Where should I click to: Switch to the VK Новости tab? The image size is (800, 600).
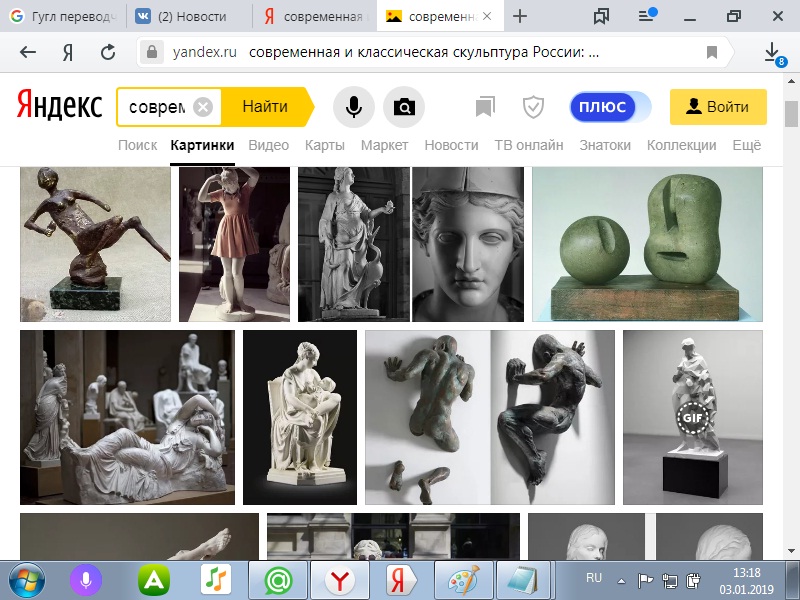point(188,16)
